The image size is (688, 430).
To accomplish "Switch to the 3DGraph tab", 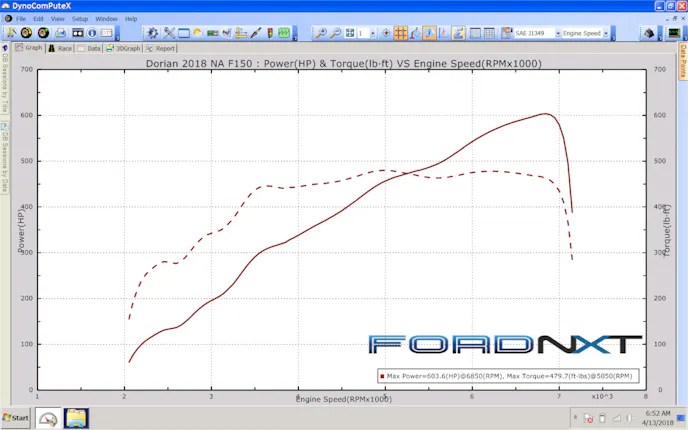I will (123, 47).
